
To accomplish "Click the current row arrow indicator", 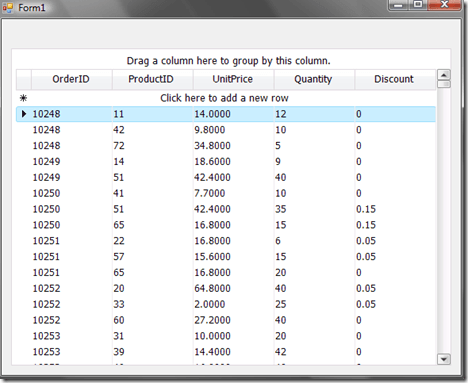I will pos(24,114).
